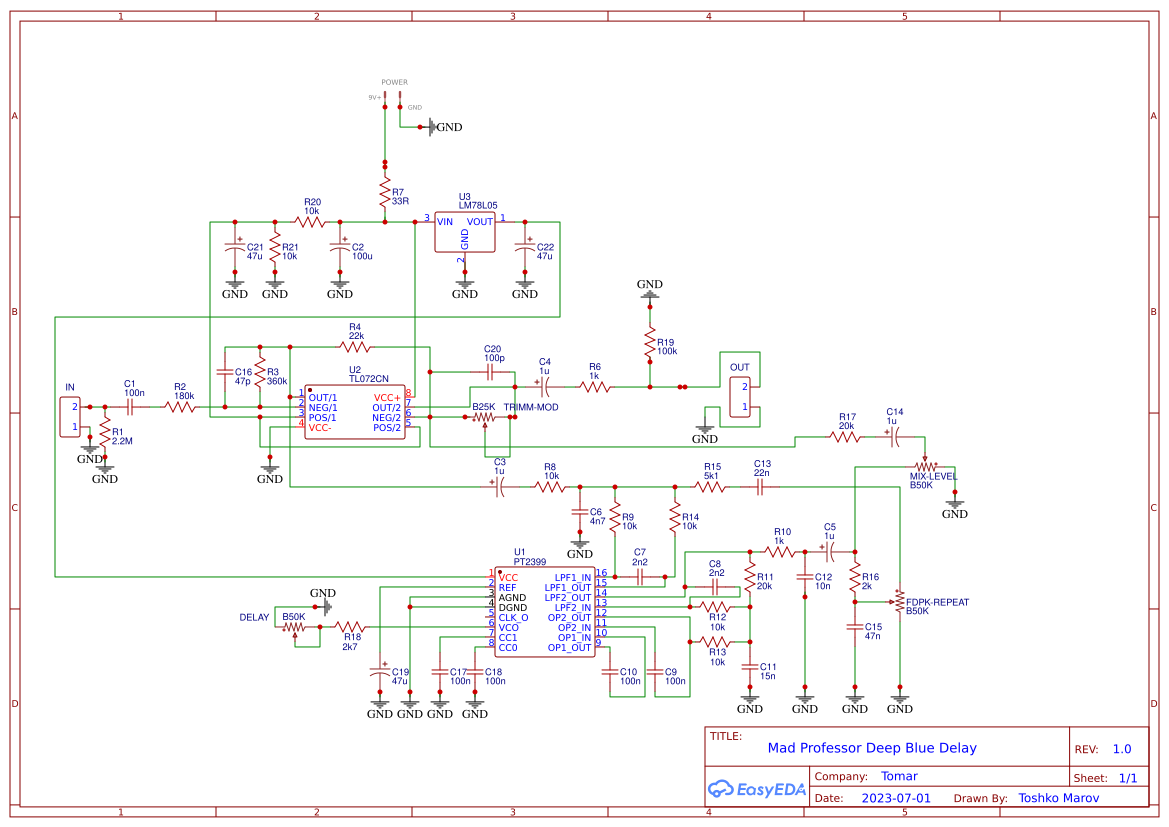Select the electrolytic capacitor C22 47u
The image size is (1169, 827).
pyautogui.click(x=525, y=249)
